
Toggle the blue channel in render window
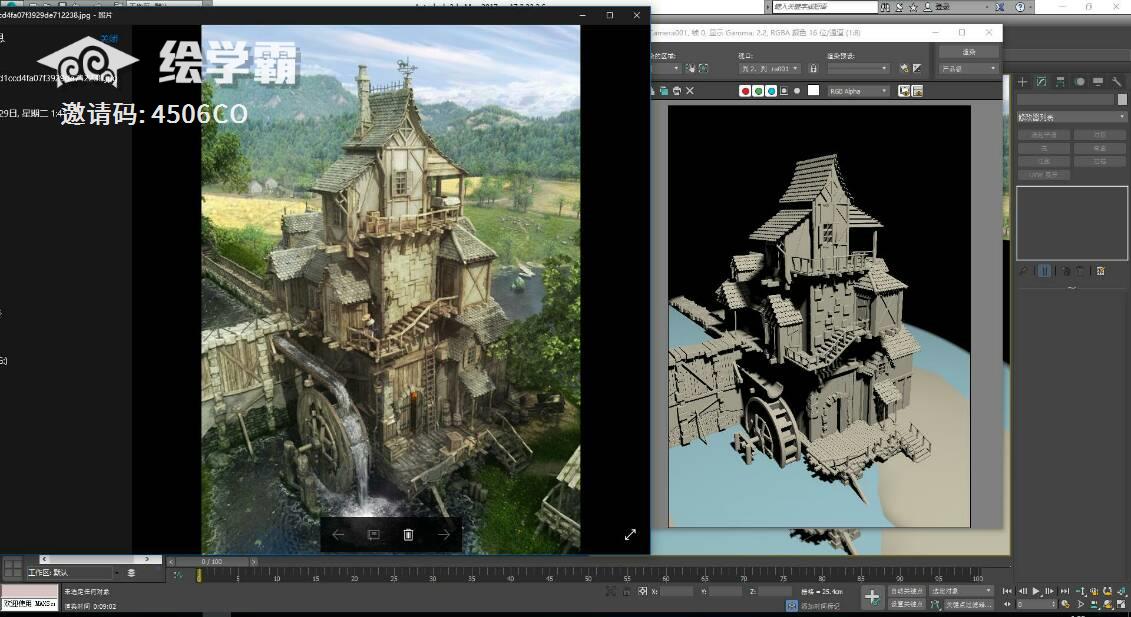coord(771,91)
